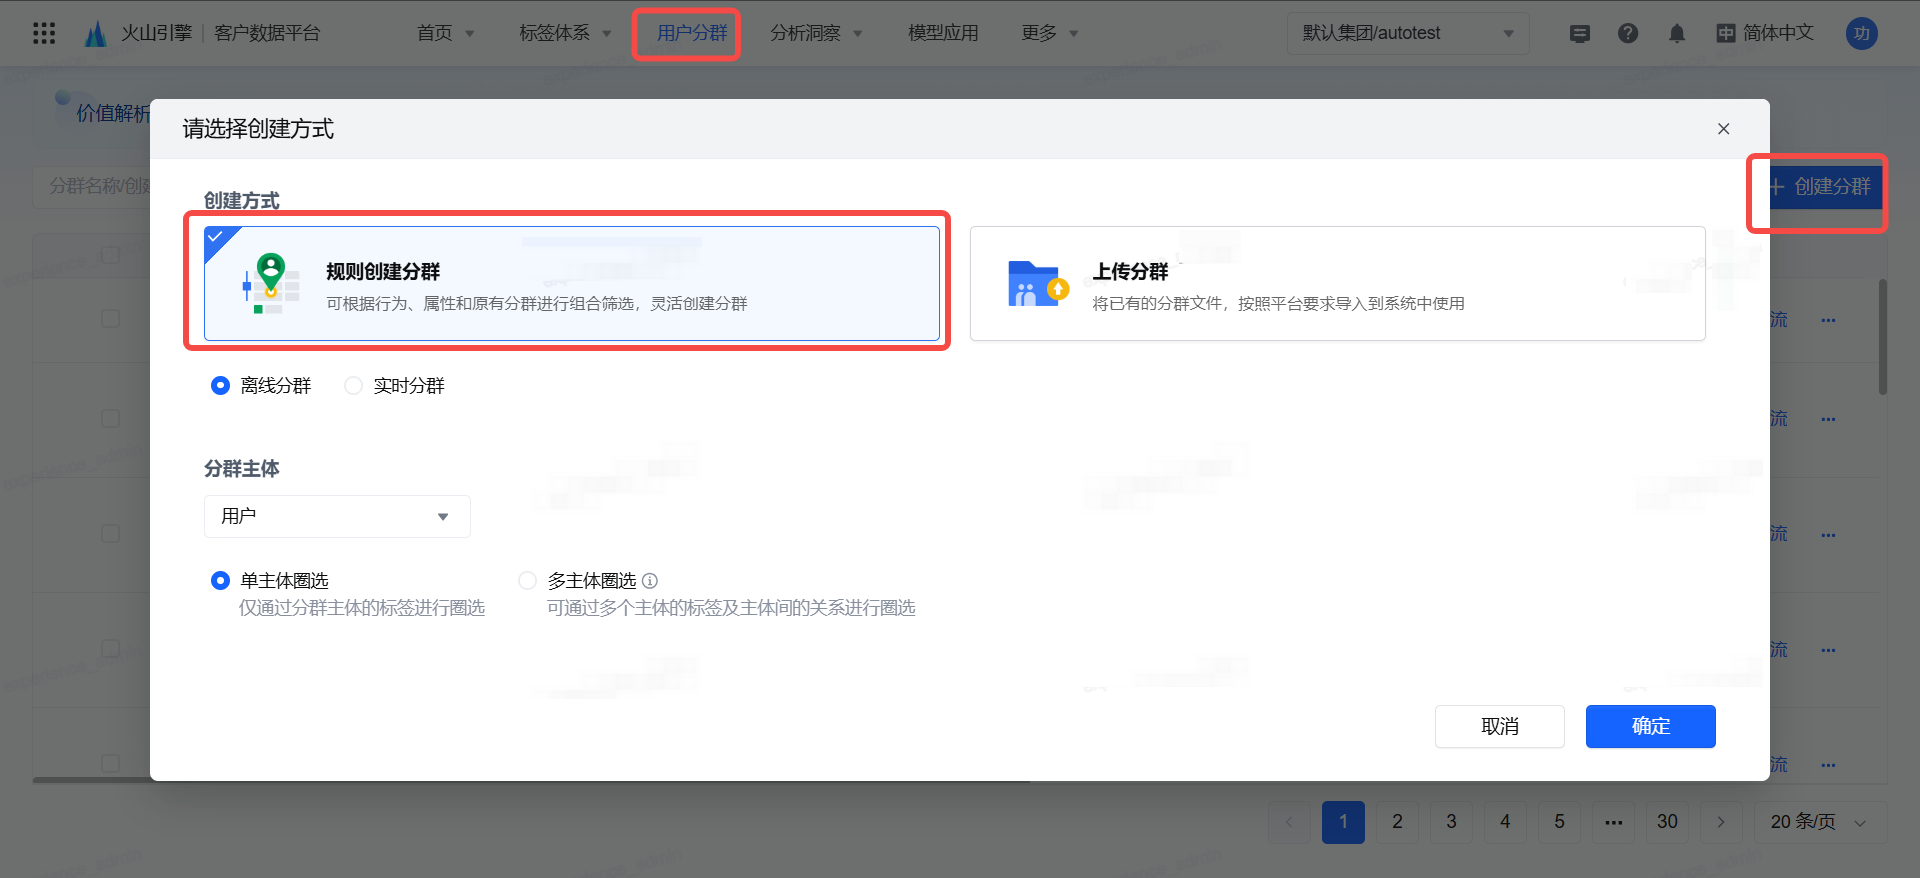Click the user avatar in header

1861,33
